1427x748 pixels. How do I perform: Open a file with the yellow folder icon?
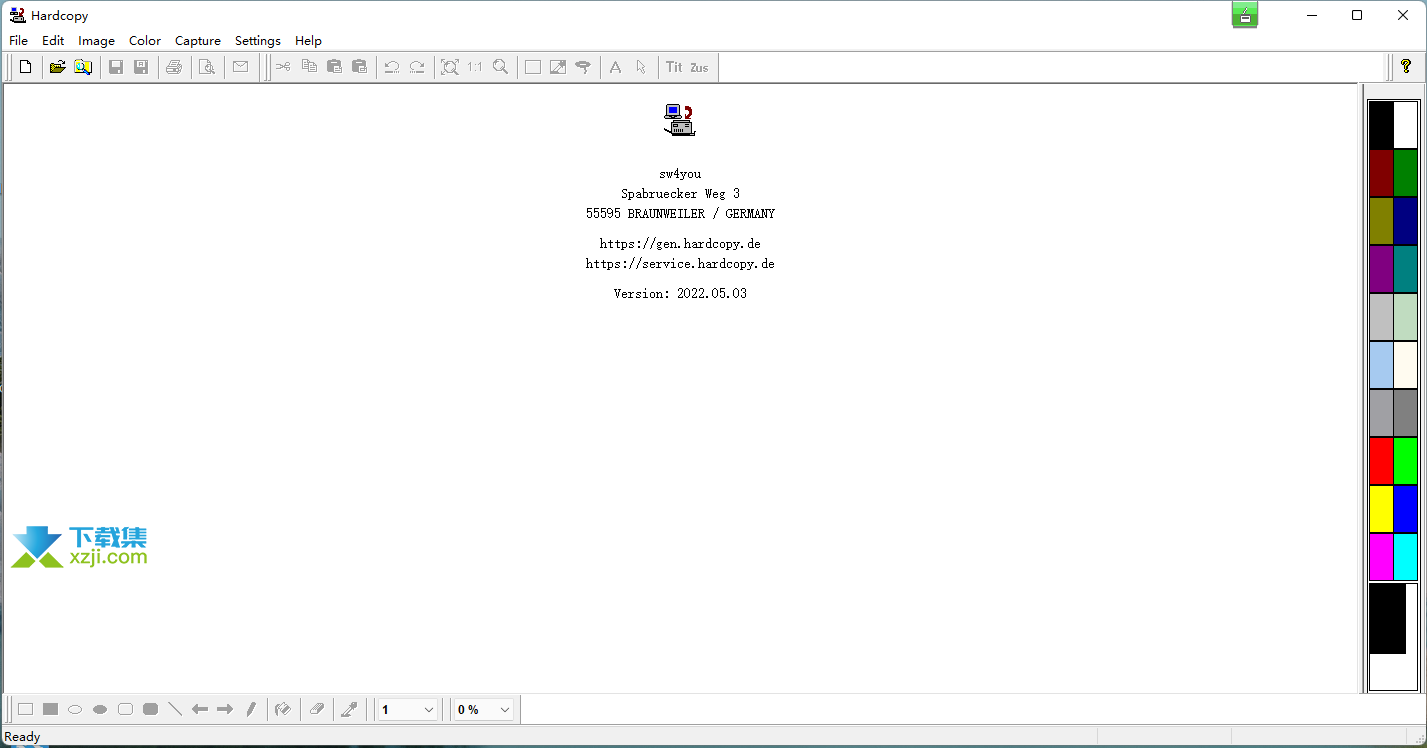pyautogui.click(x=57, y=67)
